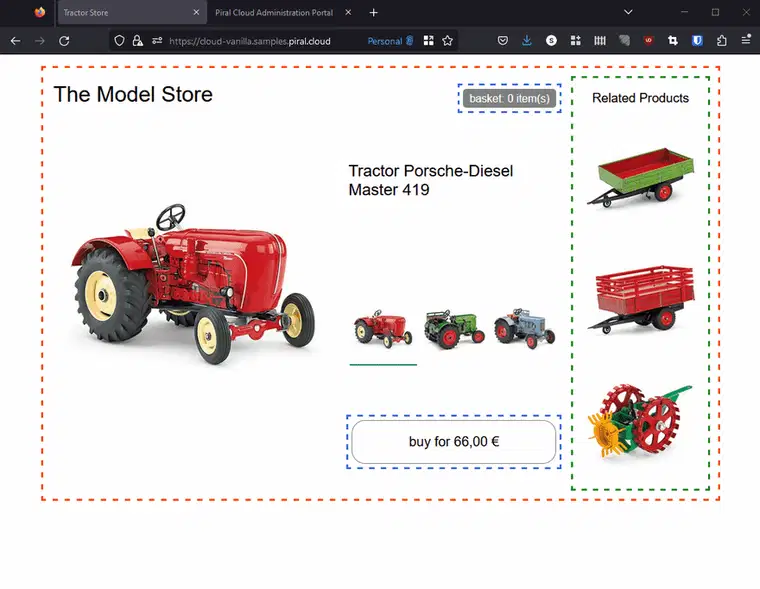
Task: Click the large red tractor product image
Action: point(193,284)
